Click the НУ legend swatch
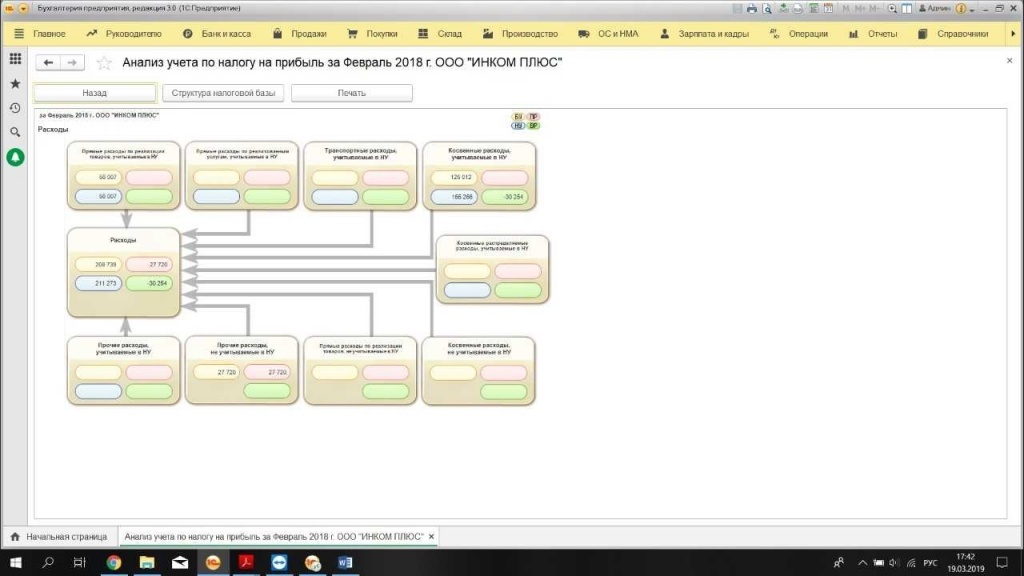This screenshot has height=576, width=1024. [518, 125]
